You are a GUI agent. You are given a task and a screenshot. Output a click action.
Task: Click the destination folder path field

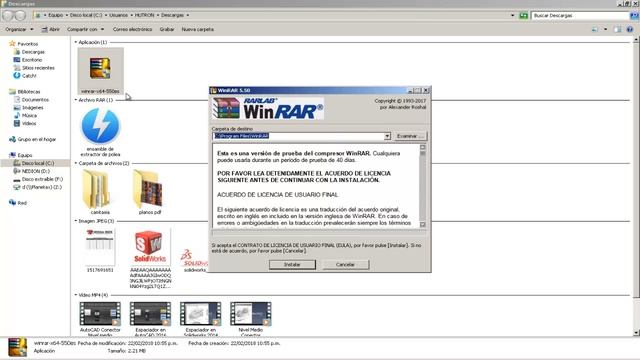(298, 136)
